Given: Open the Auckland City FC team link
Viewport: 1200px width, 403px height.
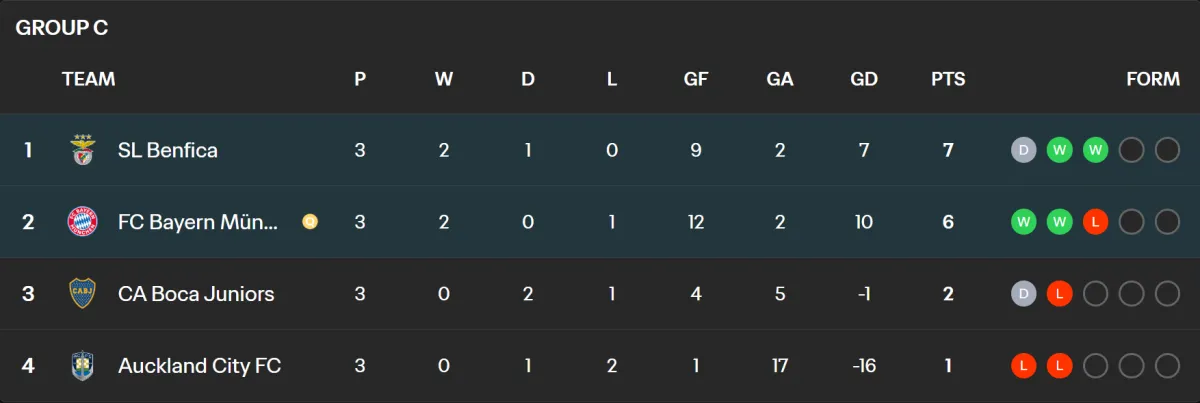Looking at the screenshot, I should 199,366.
